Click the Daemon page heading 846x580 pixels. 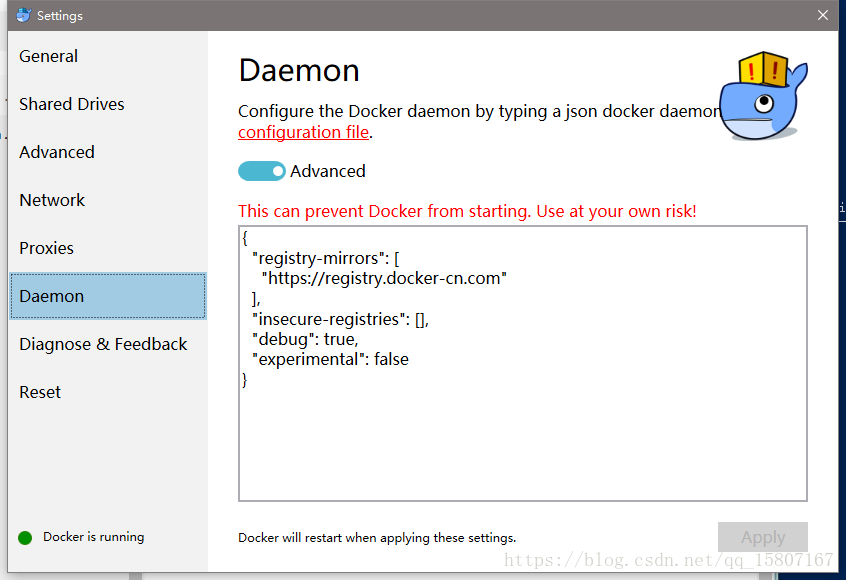299,71
